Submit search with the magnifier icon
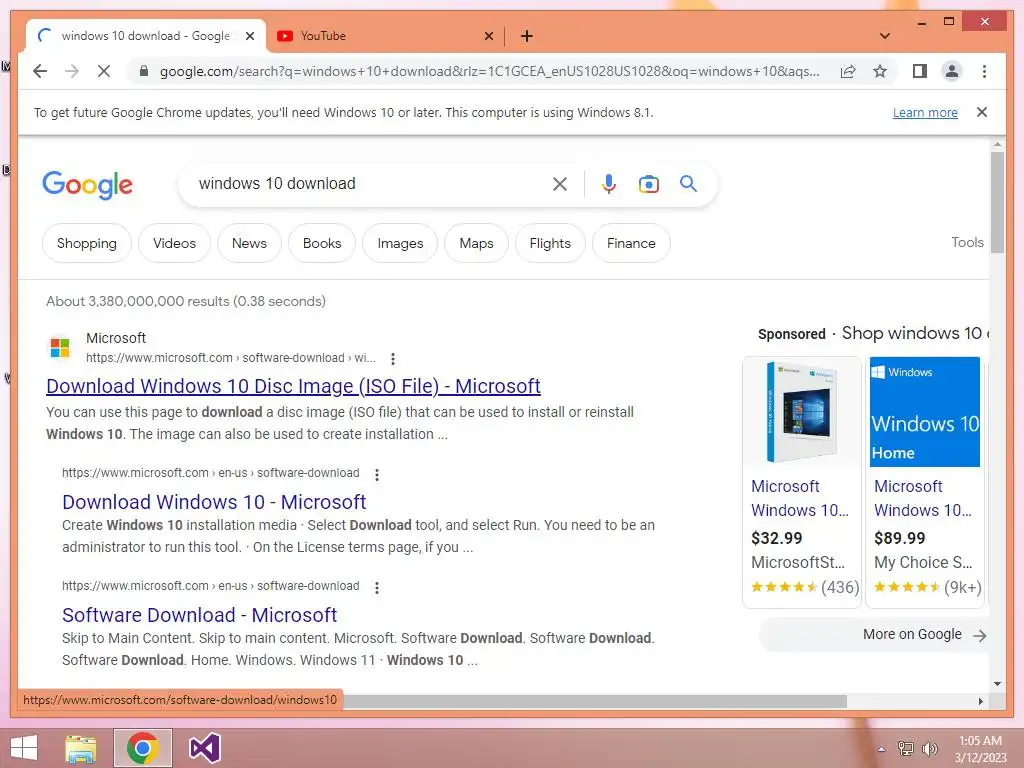 point(688,184)
